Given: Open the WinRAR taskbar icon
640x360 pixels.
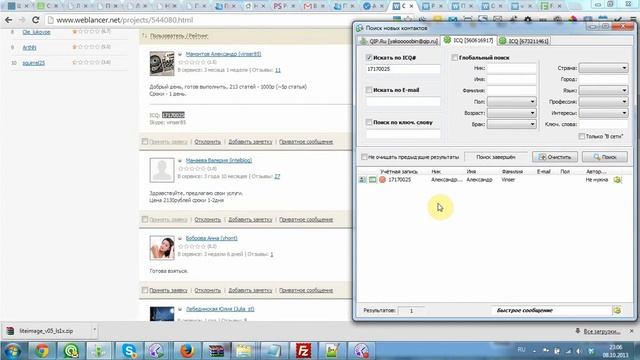Looking at the screenshot, I should coord(216,350).
